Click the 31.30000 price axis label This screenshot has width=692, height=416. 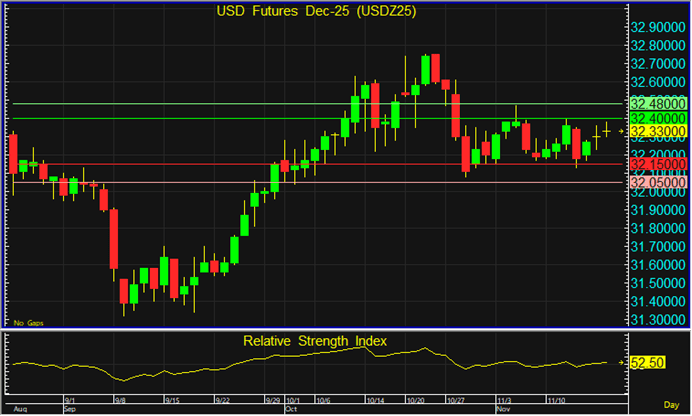click(657, 319)
